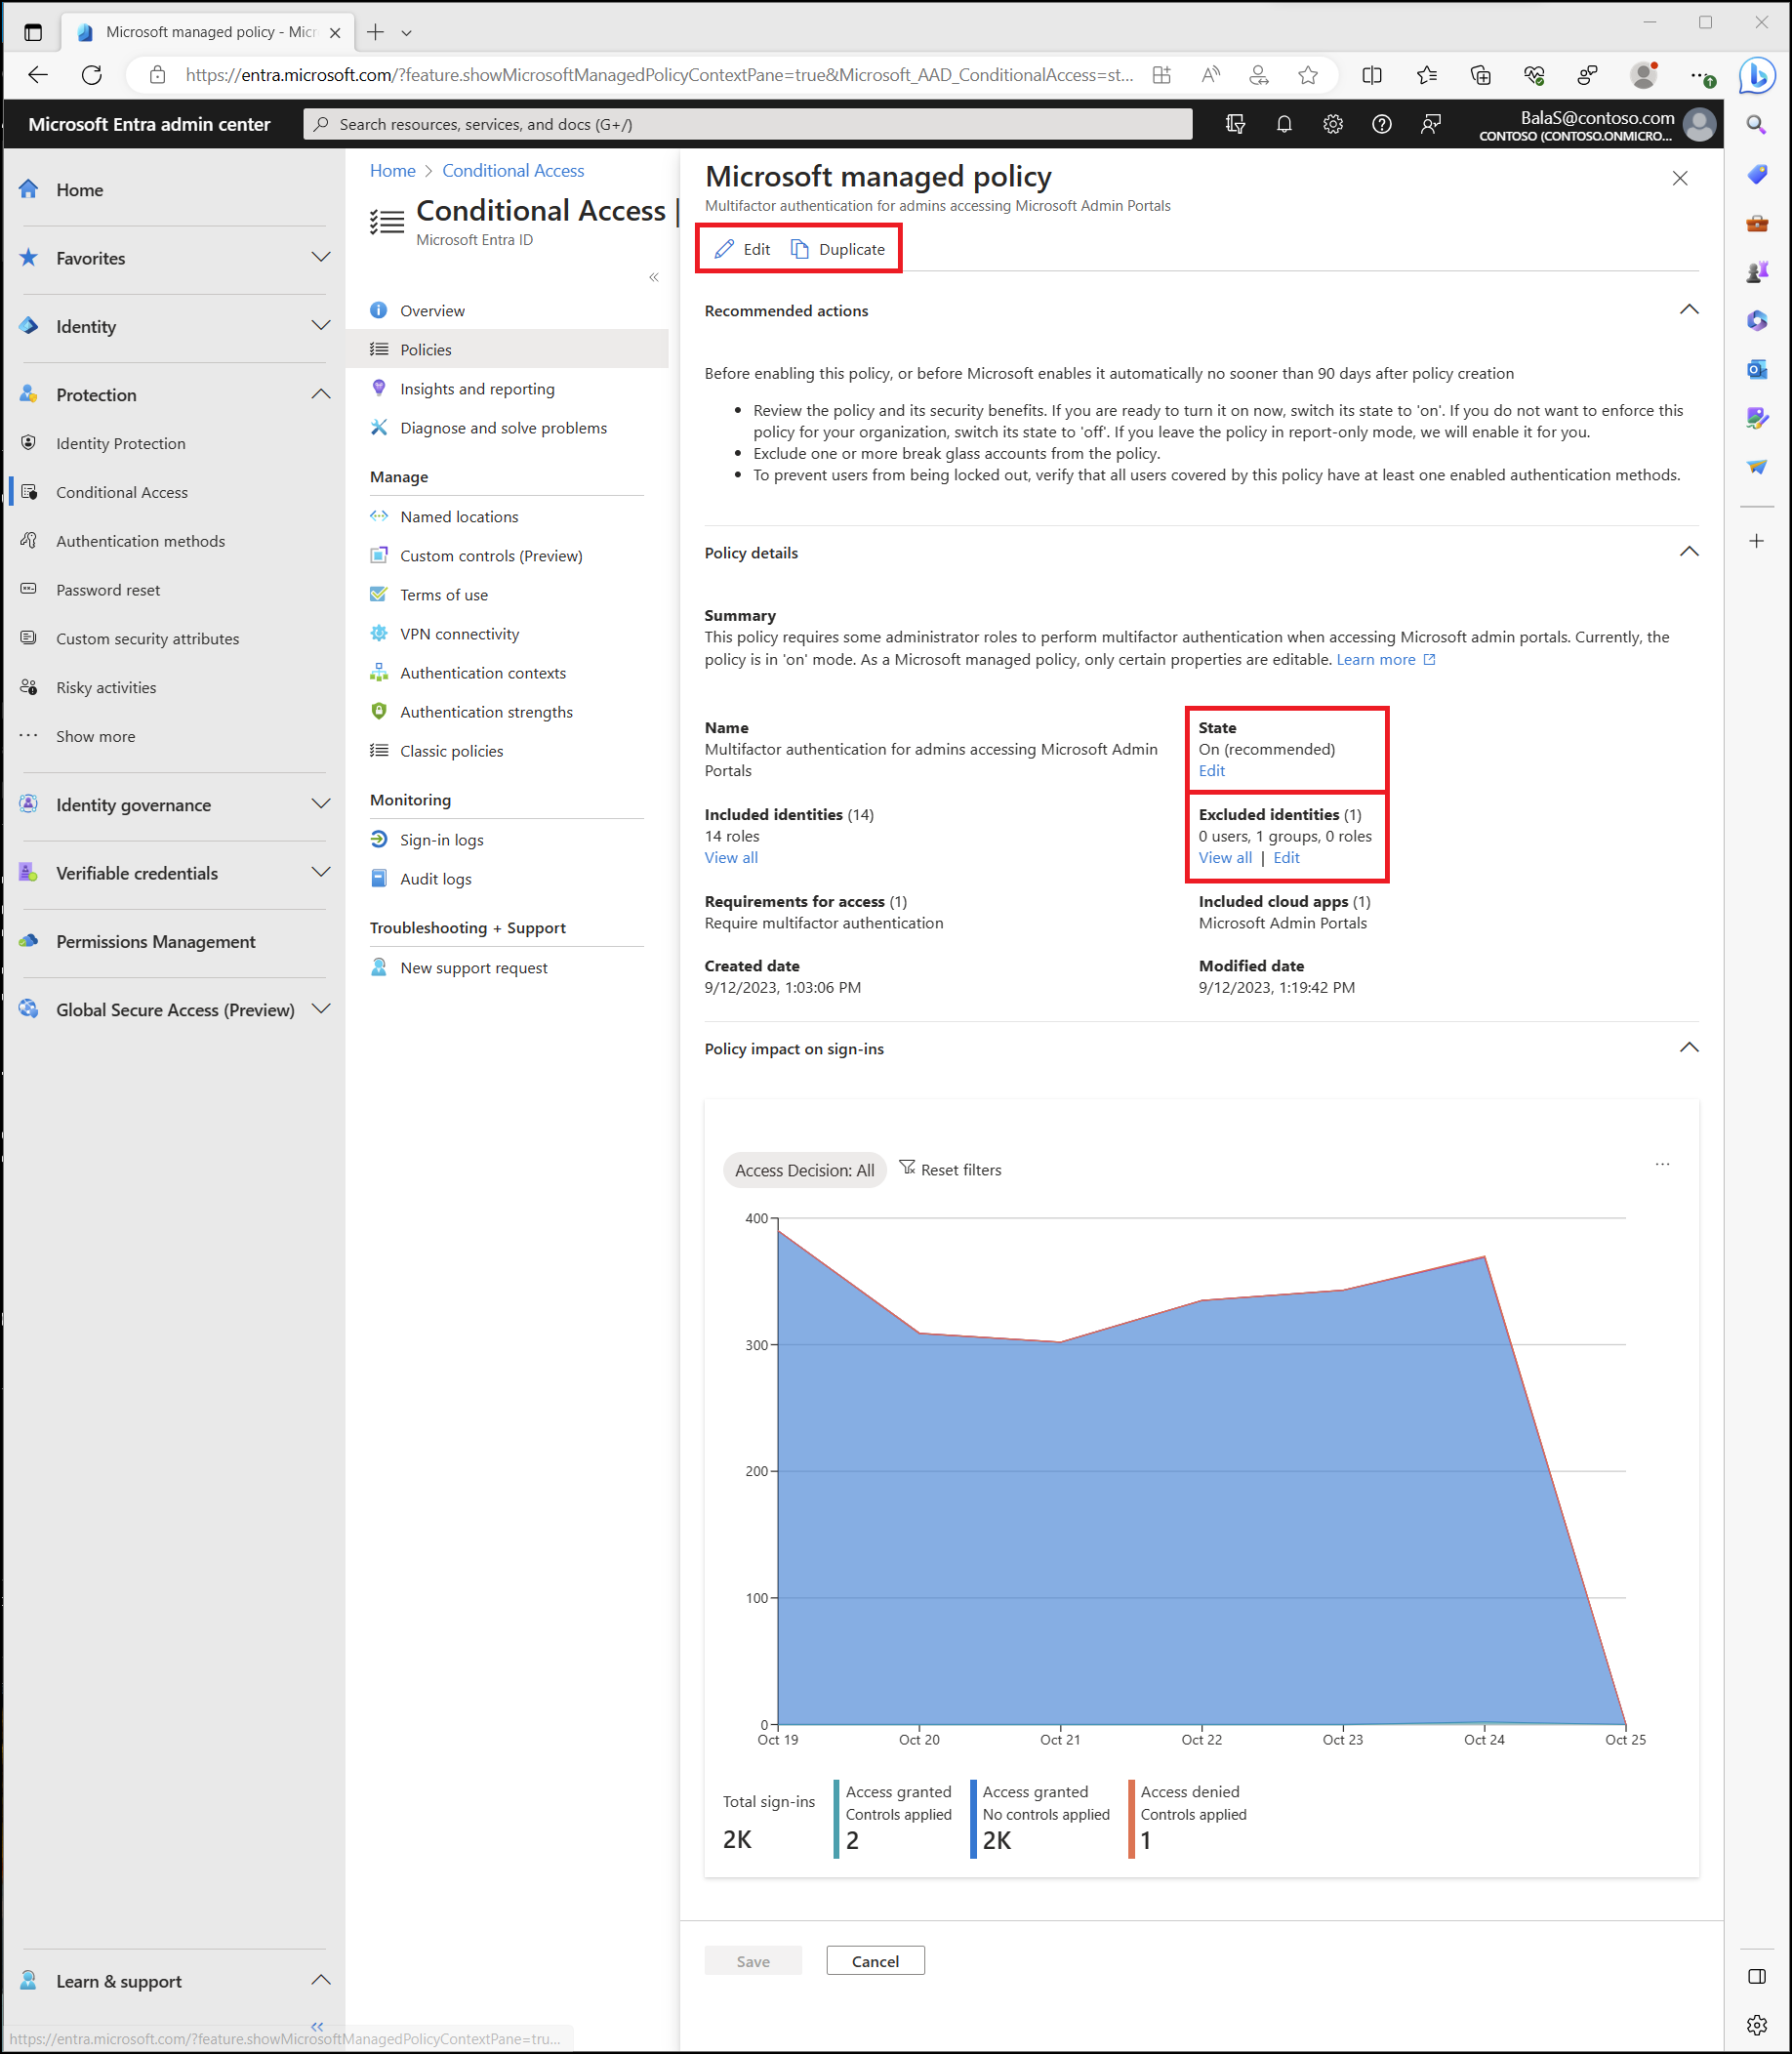Click Reset filters above the chart

click(x=951, y=1170)
